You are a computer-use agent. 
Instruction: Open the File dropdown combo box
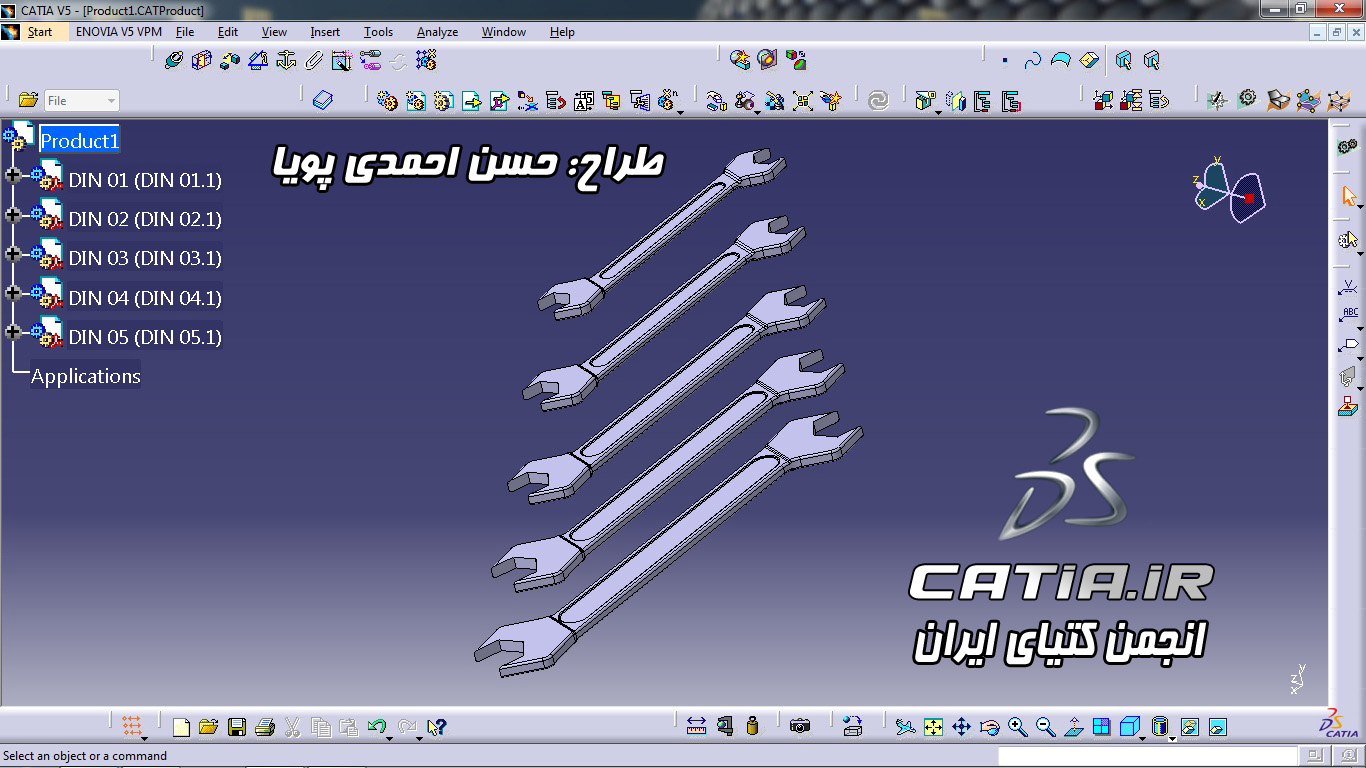pos(82,100)
